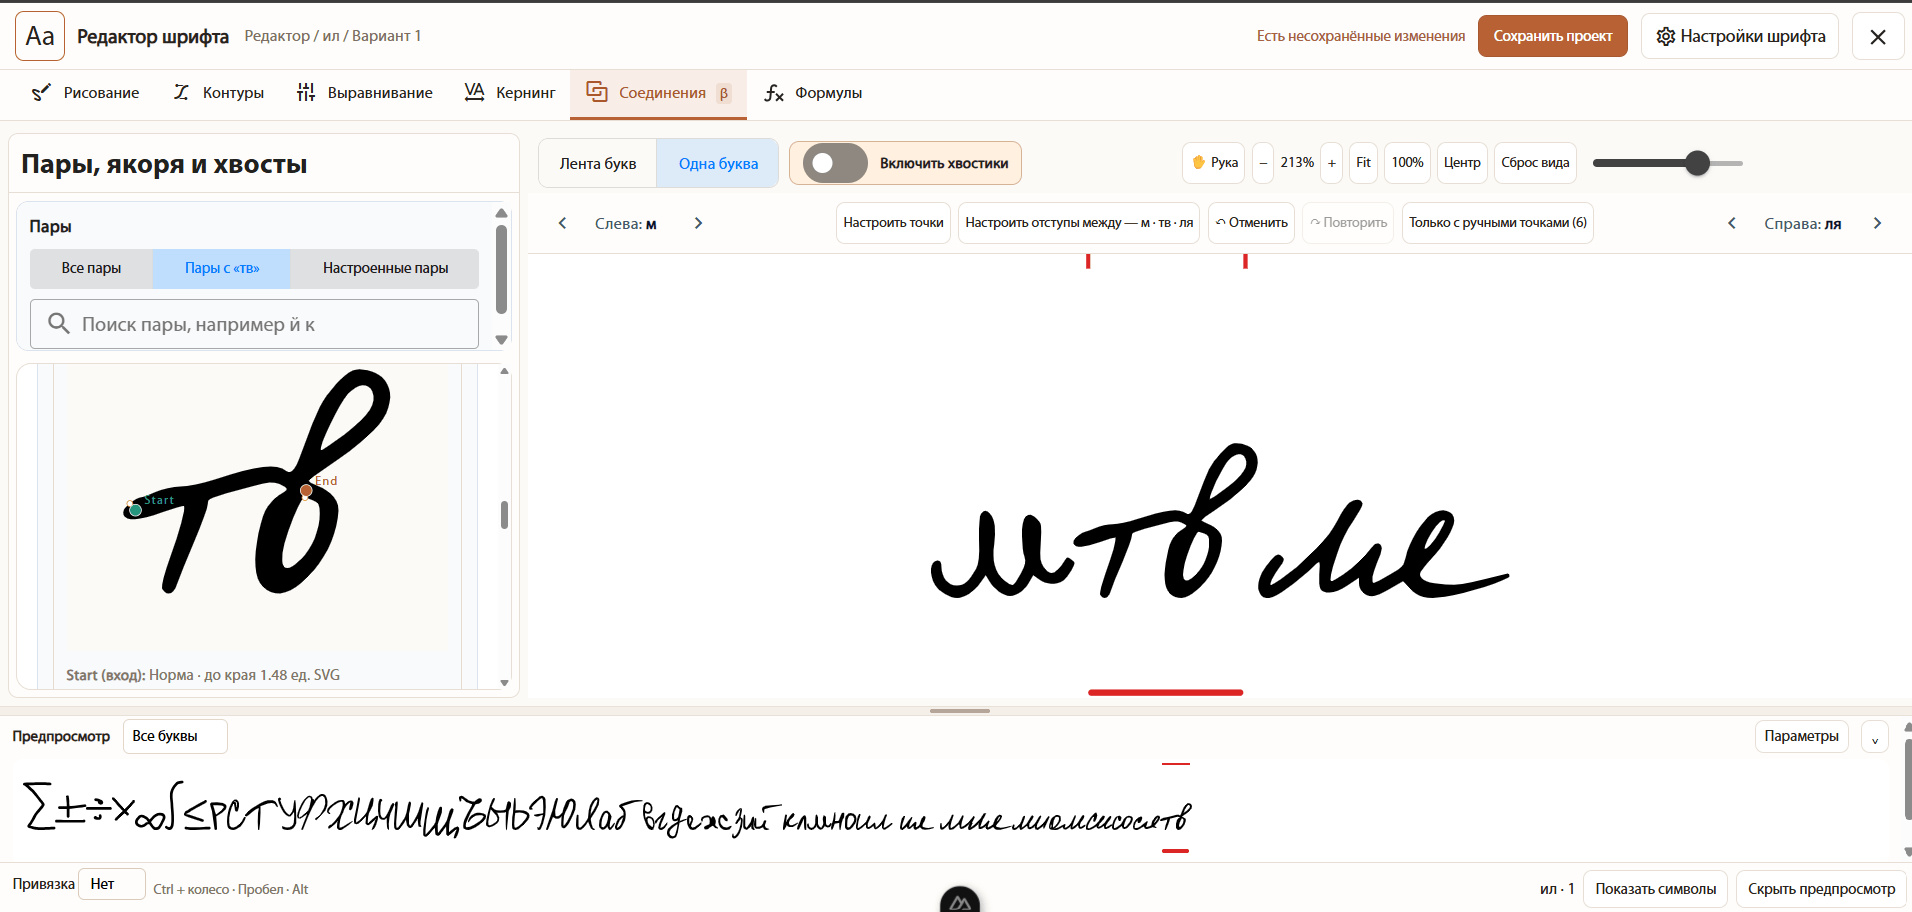Select the Все пары filter

tap(91, 268)
